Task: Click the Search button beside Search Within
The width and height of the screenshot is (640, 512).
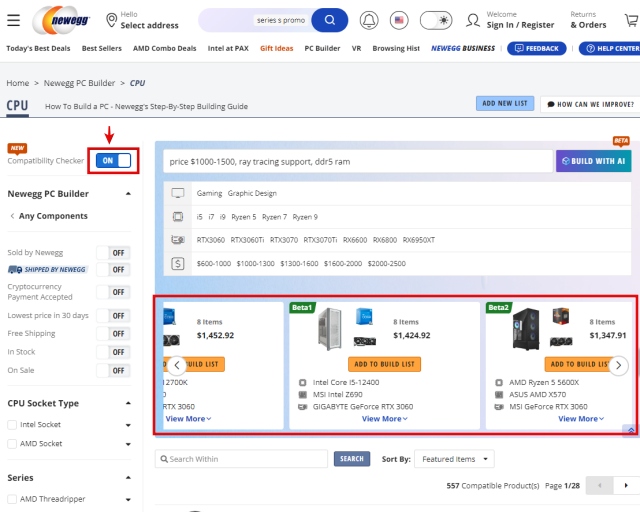Action: click(x=352, y=459)
